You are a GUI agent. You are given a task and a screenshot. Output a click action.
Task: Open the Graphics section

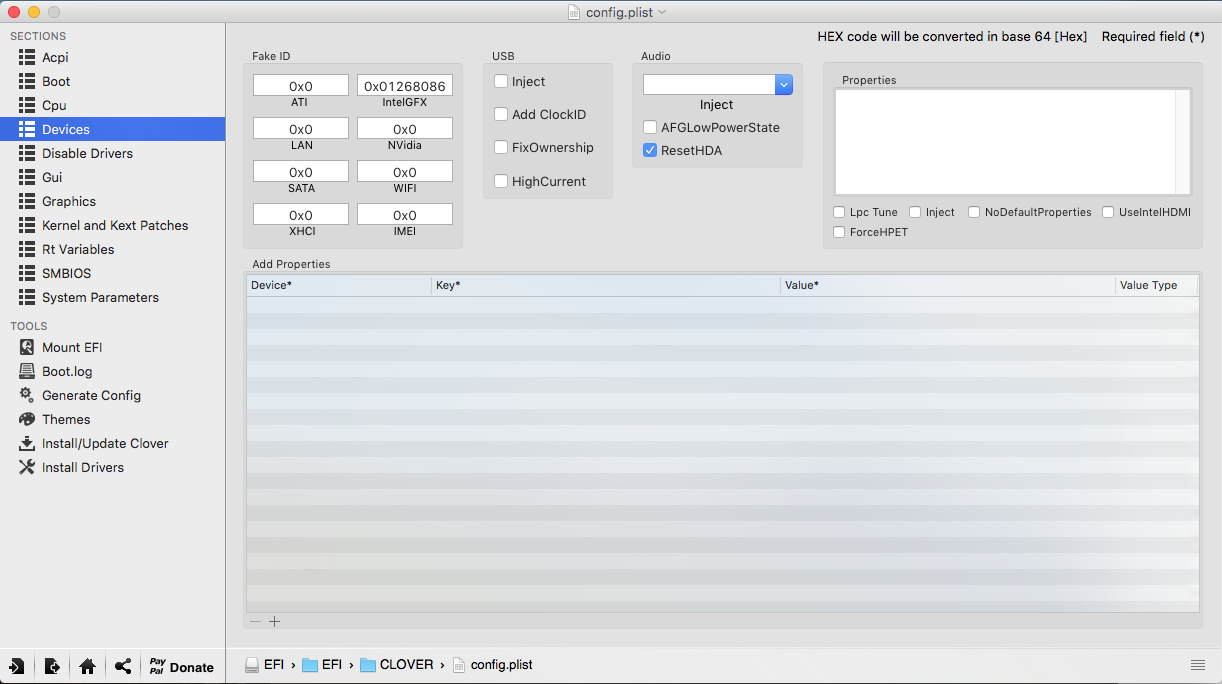pyautogui.click(x=112, y=201)
